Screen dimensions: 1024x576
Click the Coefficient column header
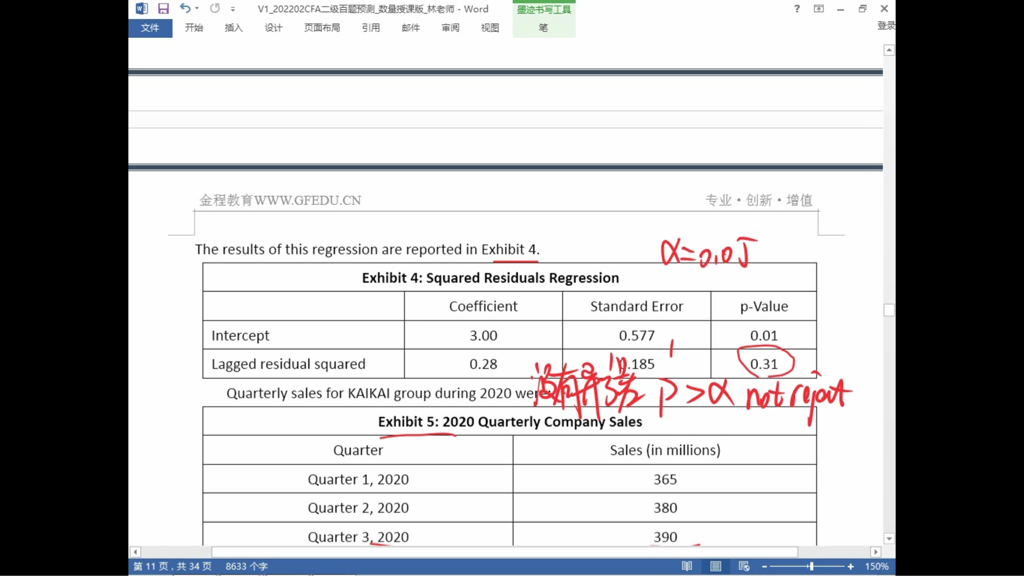483,306
